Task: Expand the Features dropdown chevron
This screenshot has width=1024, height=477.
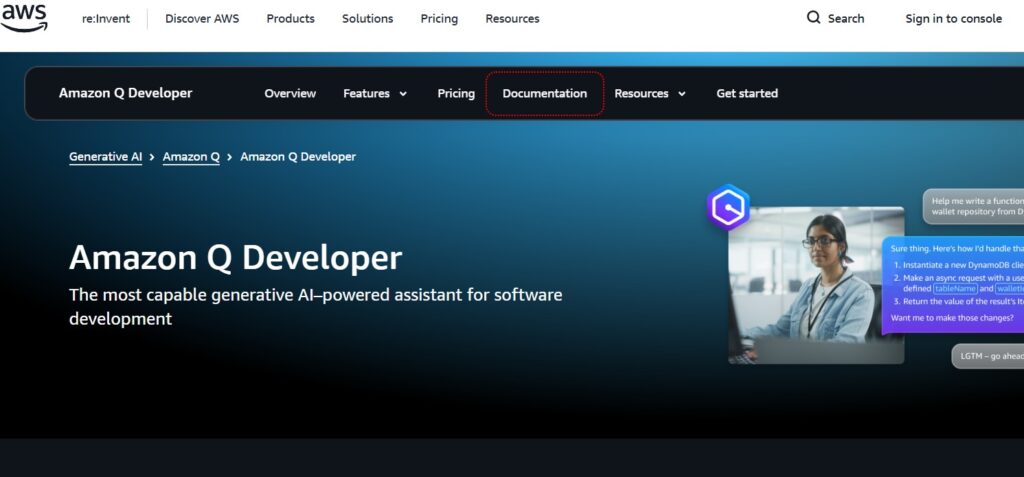Action: (403, 93)
